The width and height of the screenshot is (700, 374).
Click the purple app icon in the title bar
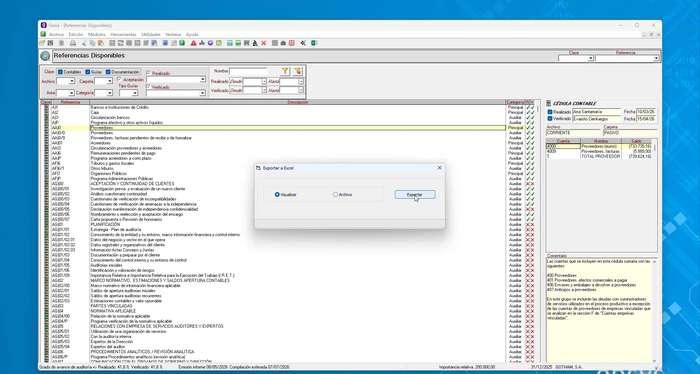(43, 25)
